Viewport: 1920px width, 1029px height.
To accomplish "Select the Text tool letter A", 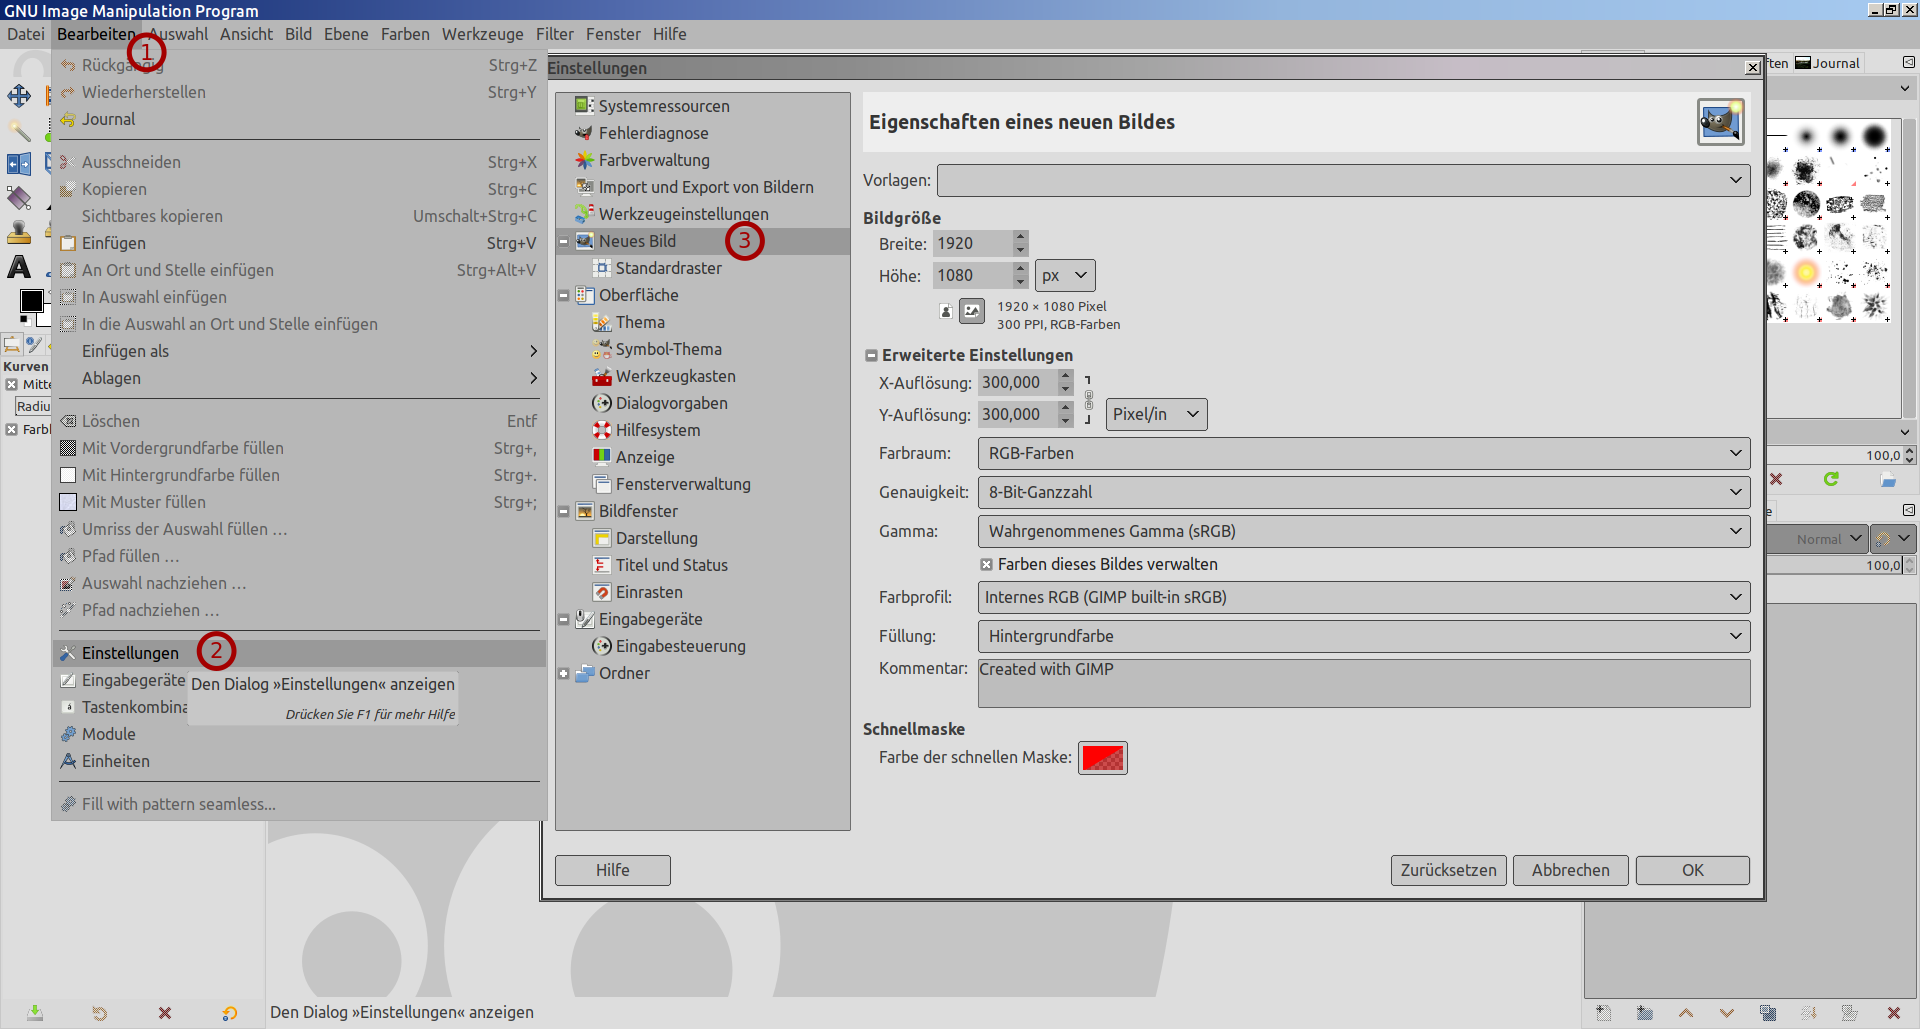I will coord(19,267).
